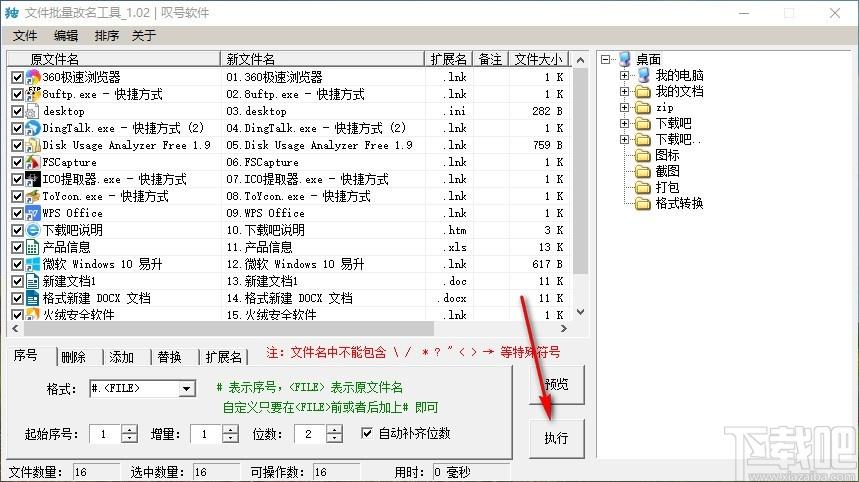The width and height of the screenshot is (859, 482).
Task: Sort by the 文件大小 column header
Action: point(539,59)
